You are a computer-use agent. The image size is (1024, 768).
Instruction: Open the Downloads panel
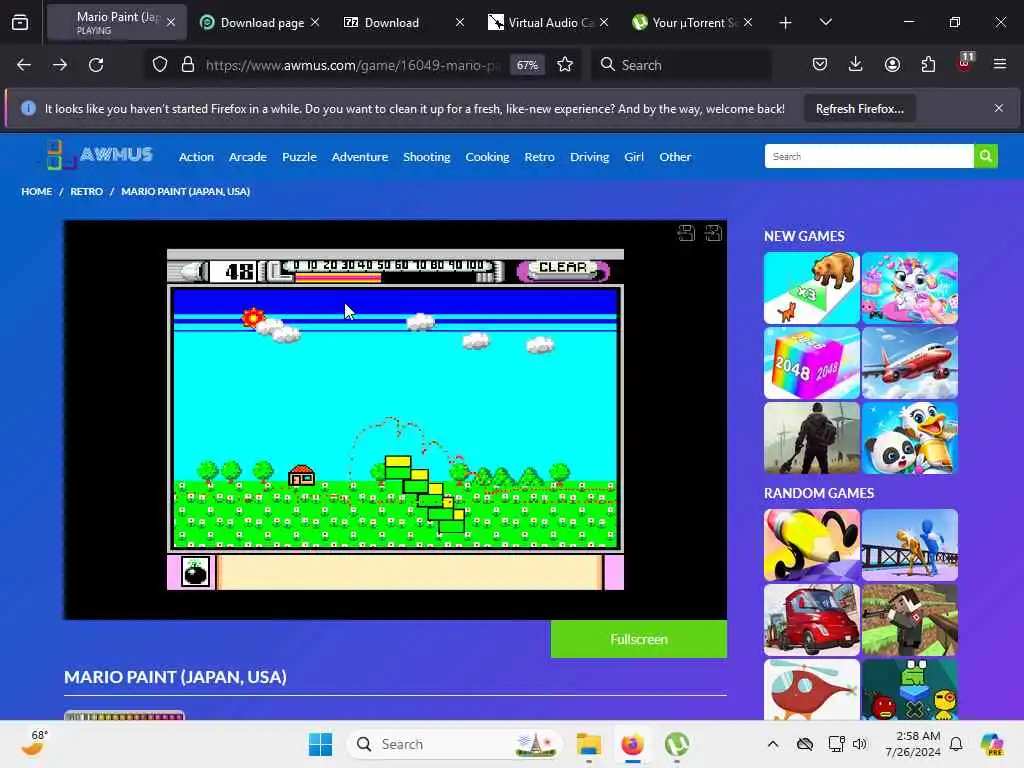(x=856, y=64)
